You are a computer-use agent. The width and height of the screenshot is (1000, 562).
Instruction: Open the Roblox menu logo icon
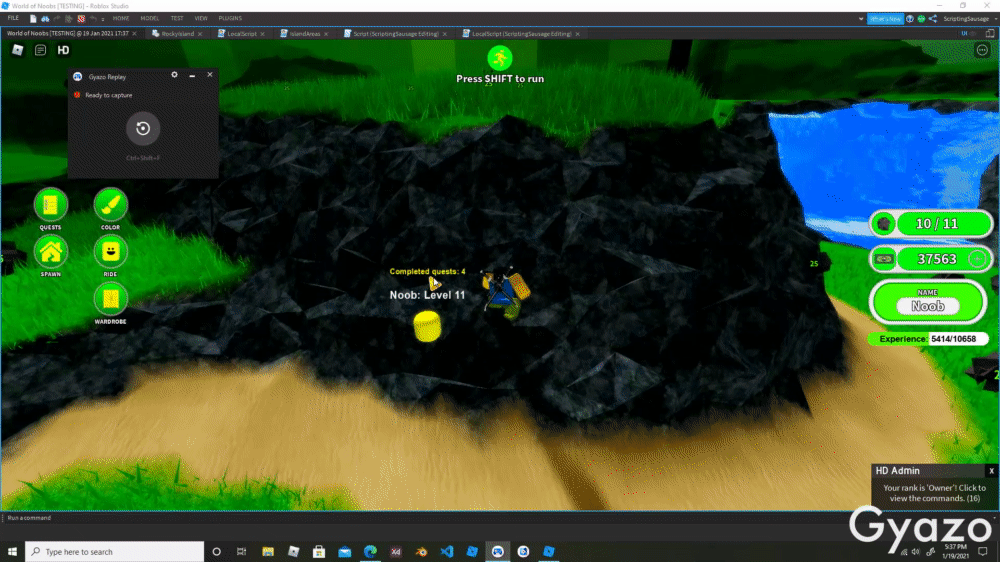[17, 50]
